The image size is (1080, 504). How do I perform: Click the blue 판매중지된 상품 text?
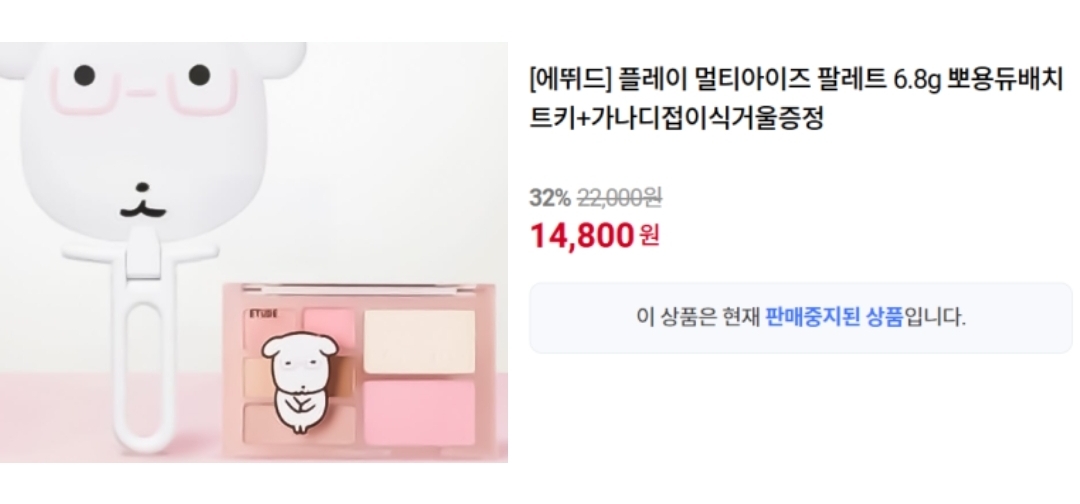(x=833, y=317)
